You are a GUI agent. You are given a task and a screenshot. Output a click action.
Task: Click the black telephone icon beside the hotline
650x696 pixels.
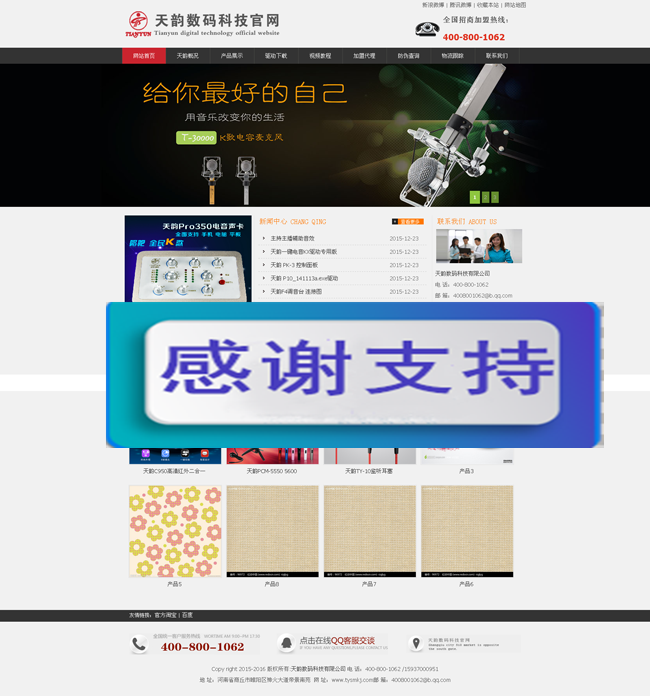coord(427,29)
